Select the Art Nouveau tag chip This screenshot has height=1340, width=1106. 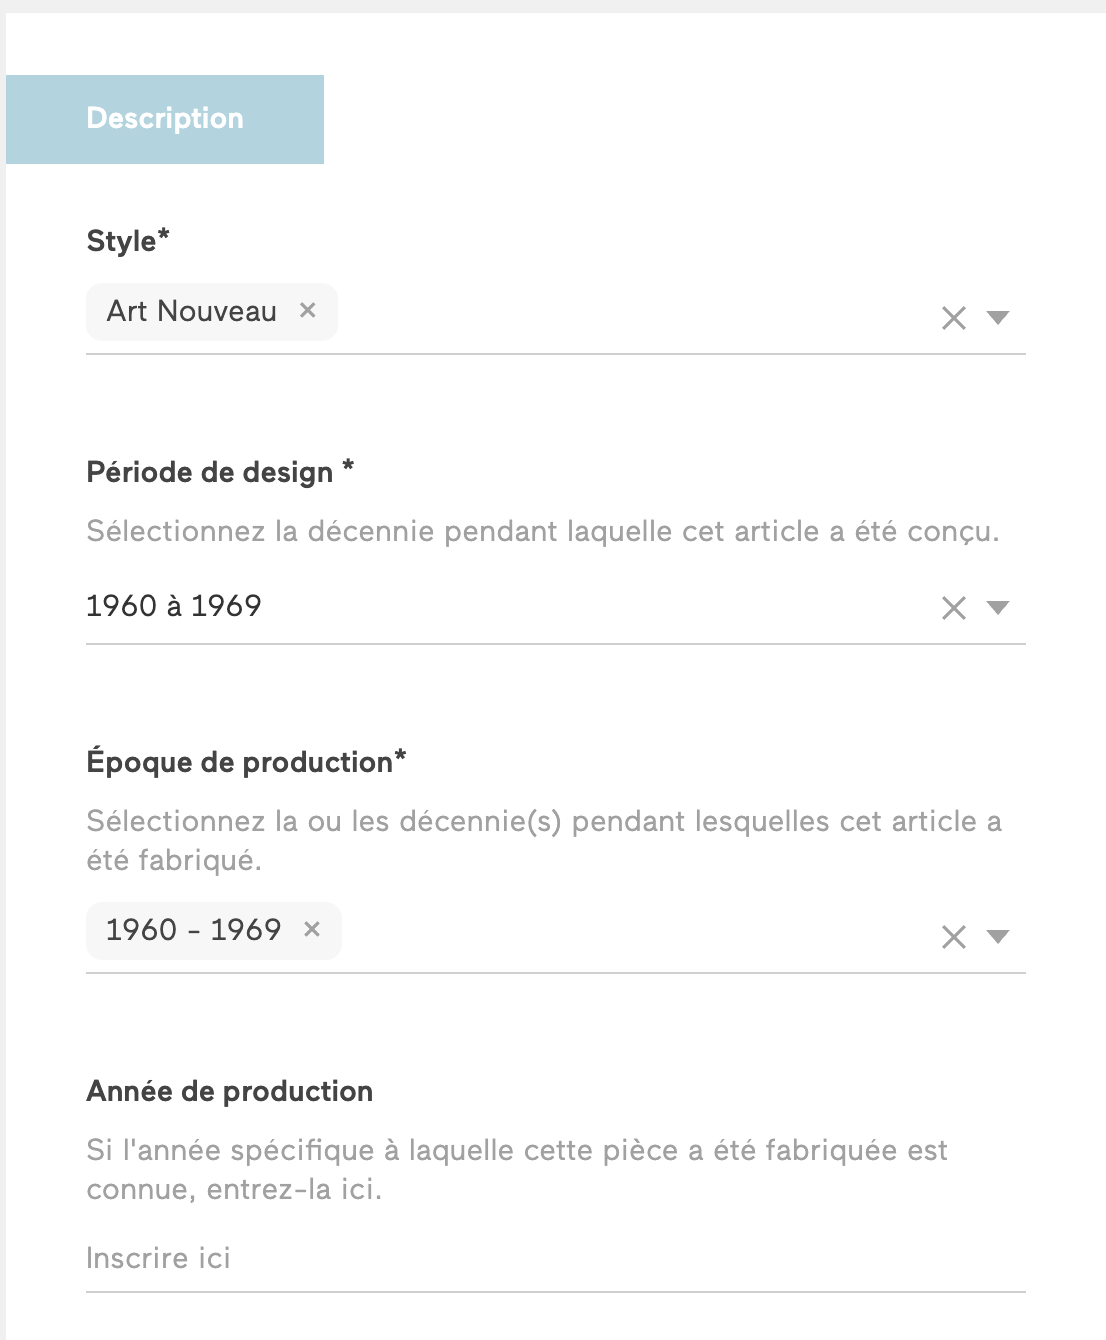[x=190, y=311]
